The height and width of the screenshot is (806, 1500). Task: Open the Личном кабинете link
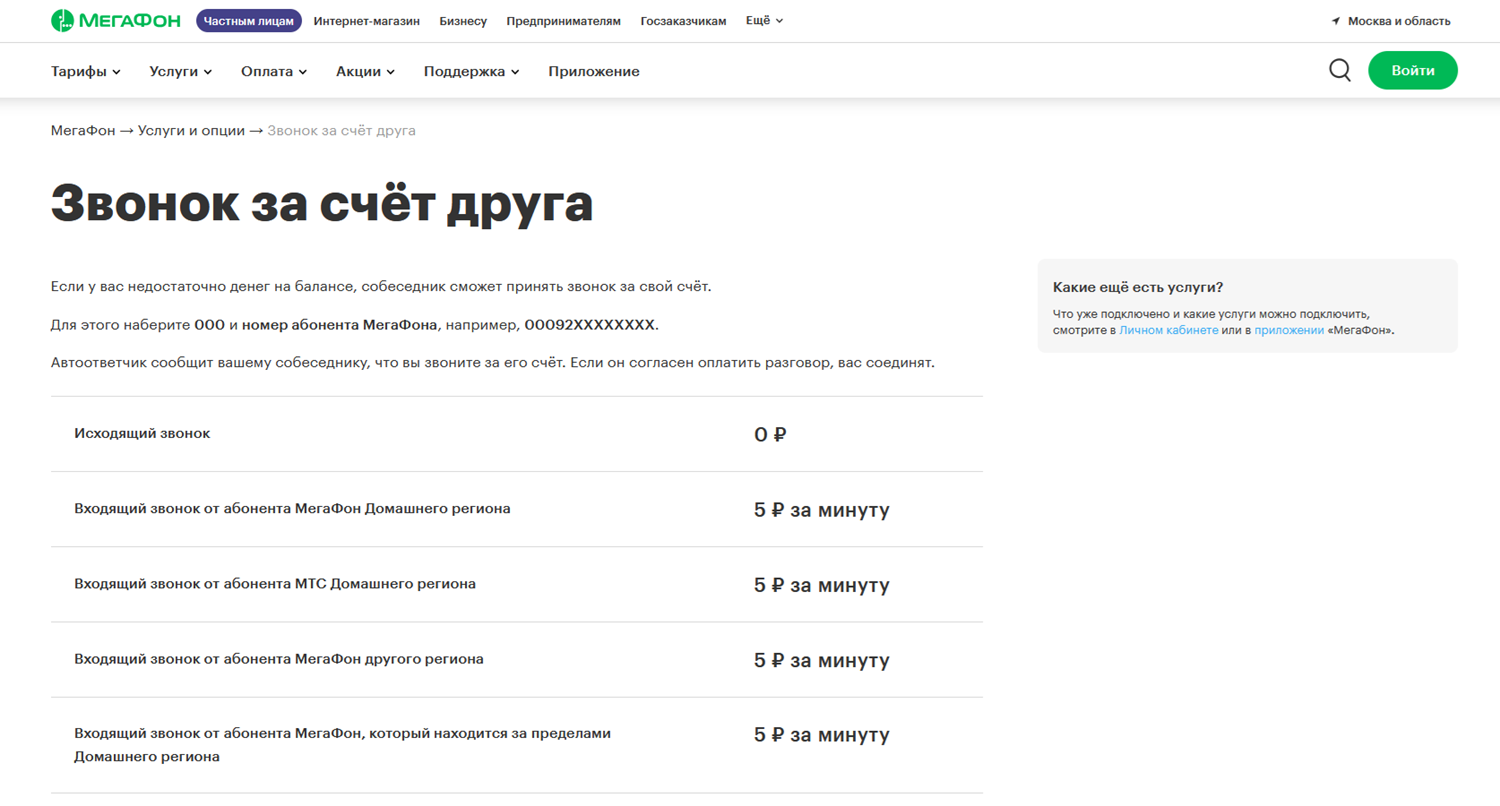pyautogui.click(x=1169, y=329)
